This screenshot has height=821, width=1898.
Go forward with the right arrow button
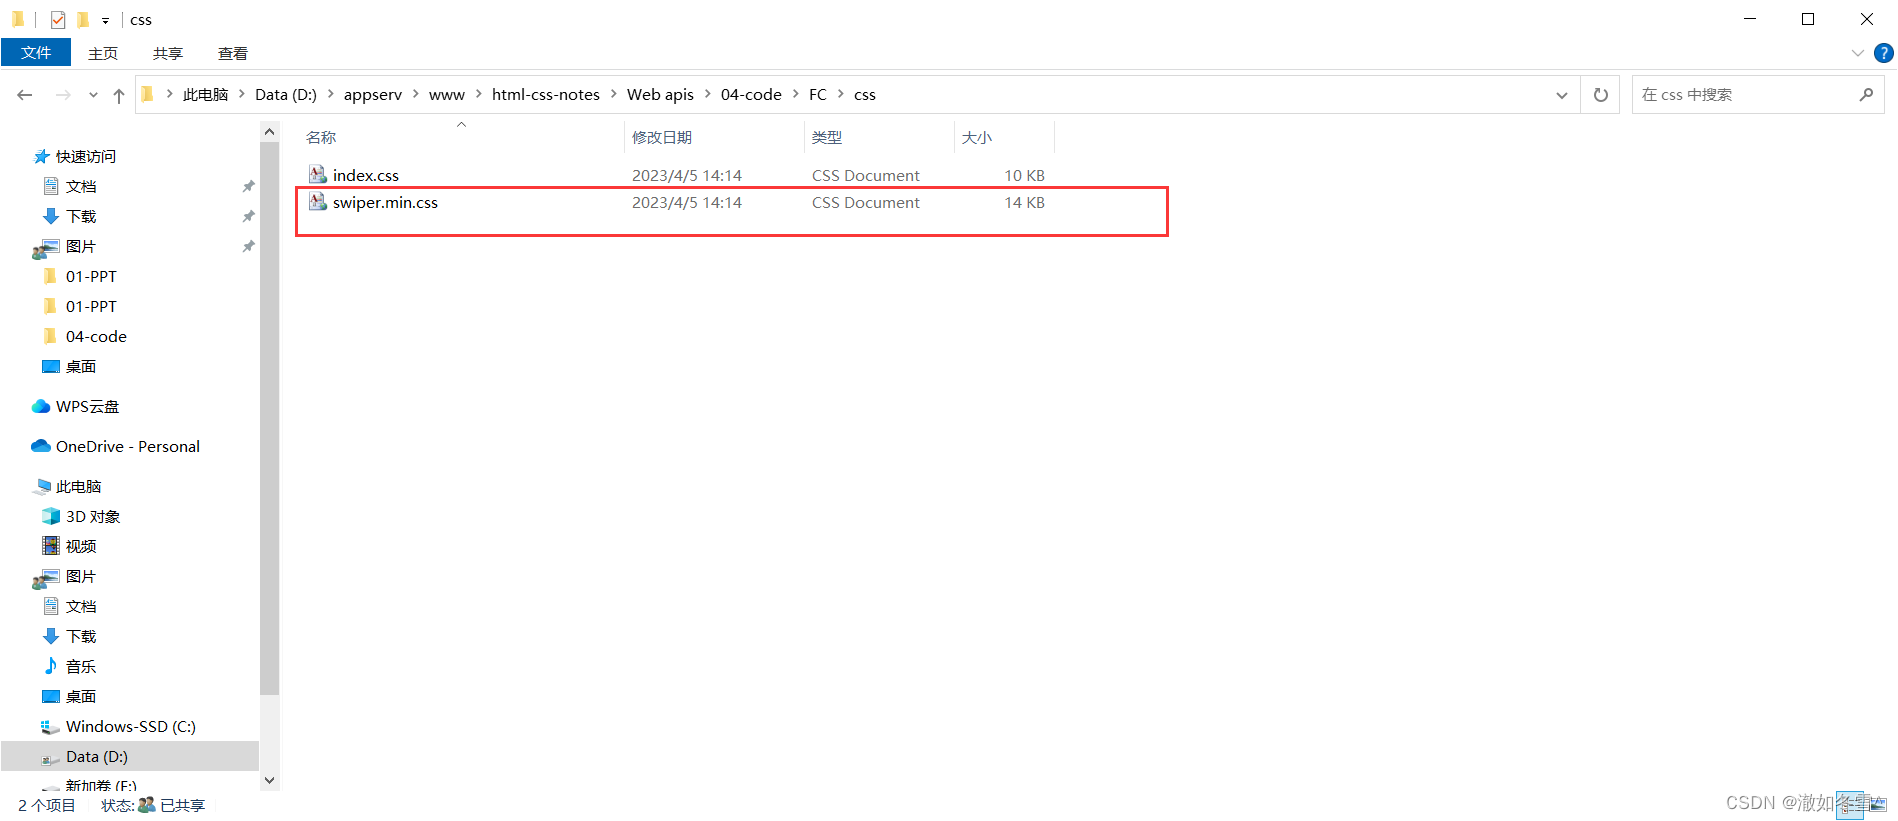(x=63, y=95)
